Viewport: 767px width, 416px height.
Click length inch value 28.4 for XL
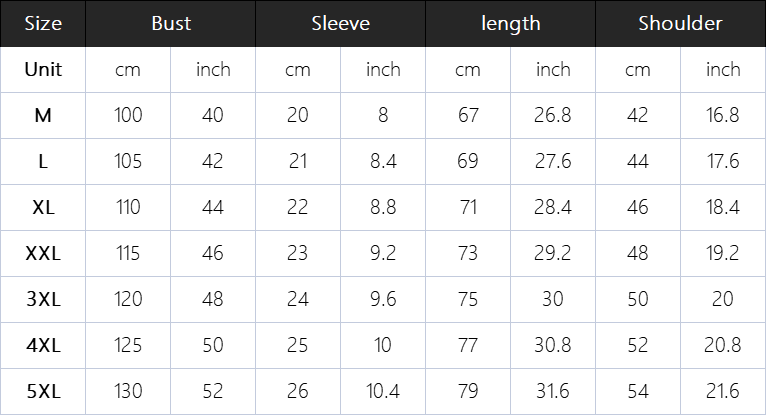[x=553, y=207]
